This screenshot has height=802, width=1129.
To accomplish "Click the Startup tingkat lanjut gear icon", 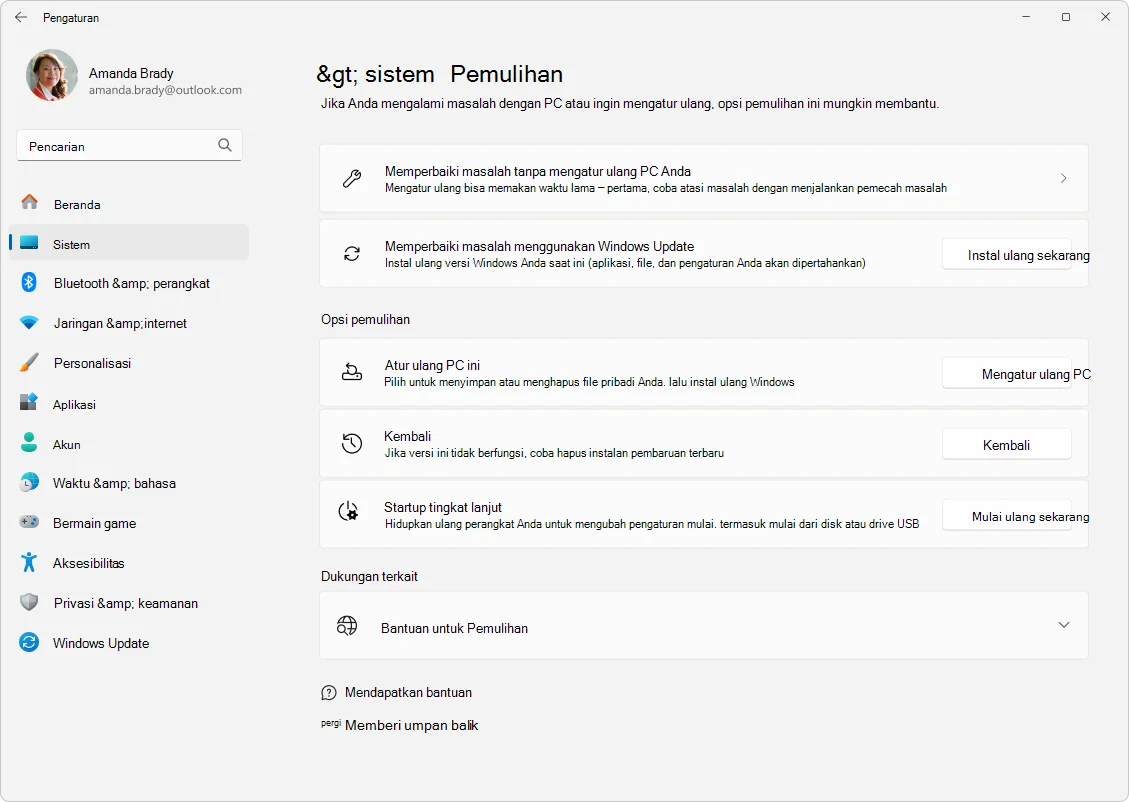I will click(x=349, y=512).
